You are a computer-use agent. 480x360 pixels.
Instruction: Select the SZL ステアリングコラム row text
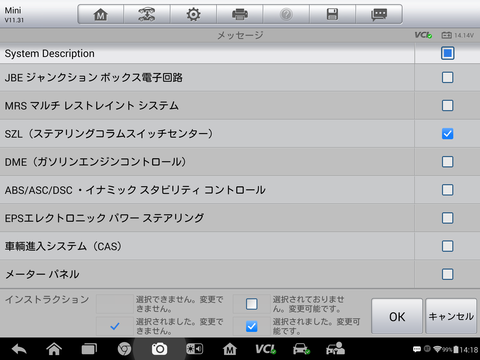click(109, 134)
